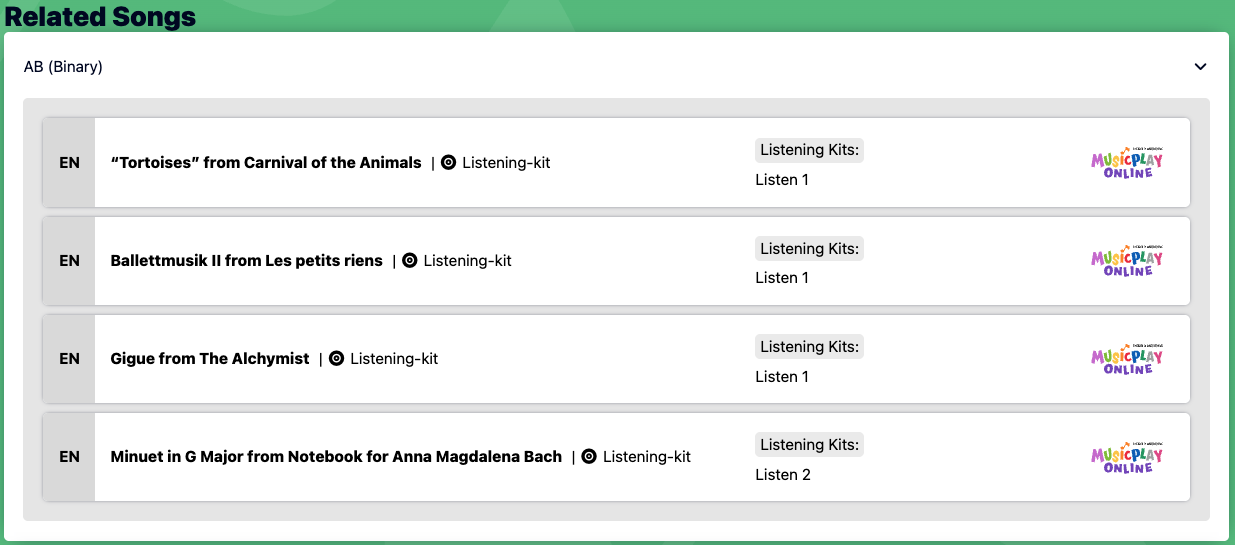Image resolution: width=1235 pixels, height=545 pixels.
Task: Collapse the AB (Binary) section chevron
Action: point(1200,67)
